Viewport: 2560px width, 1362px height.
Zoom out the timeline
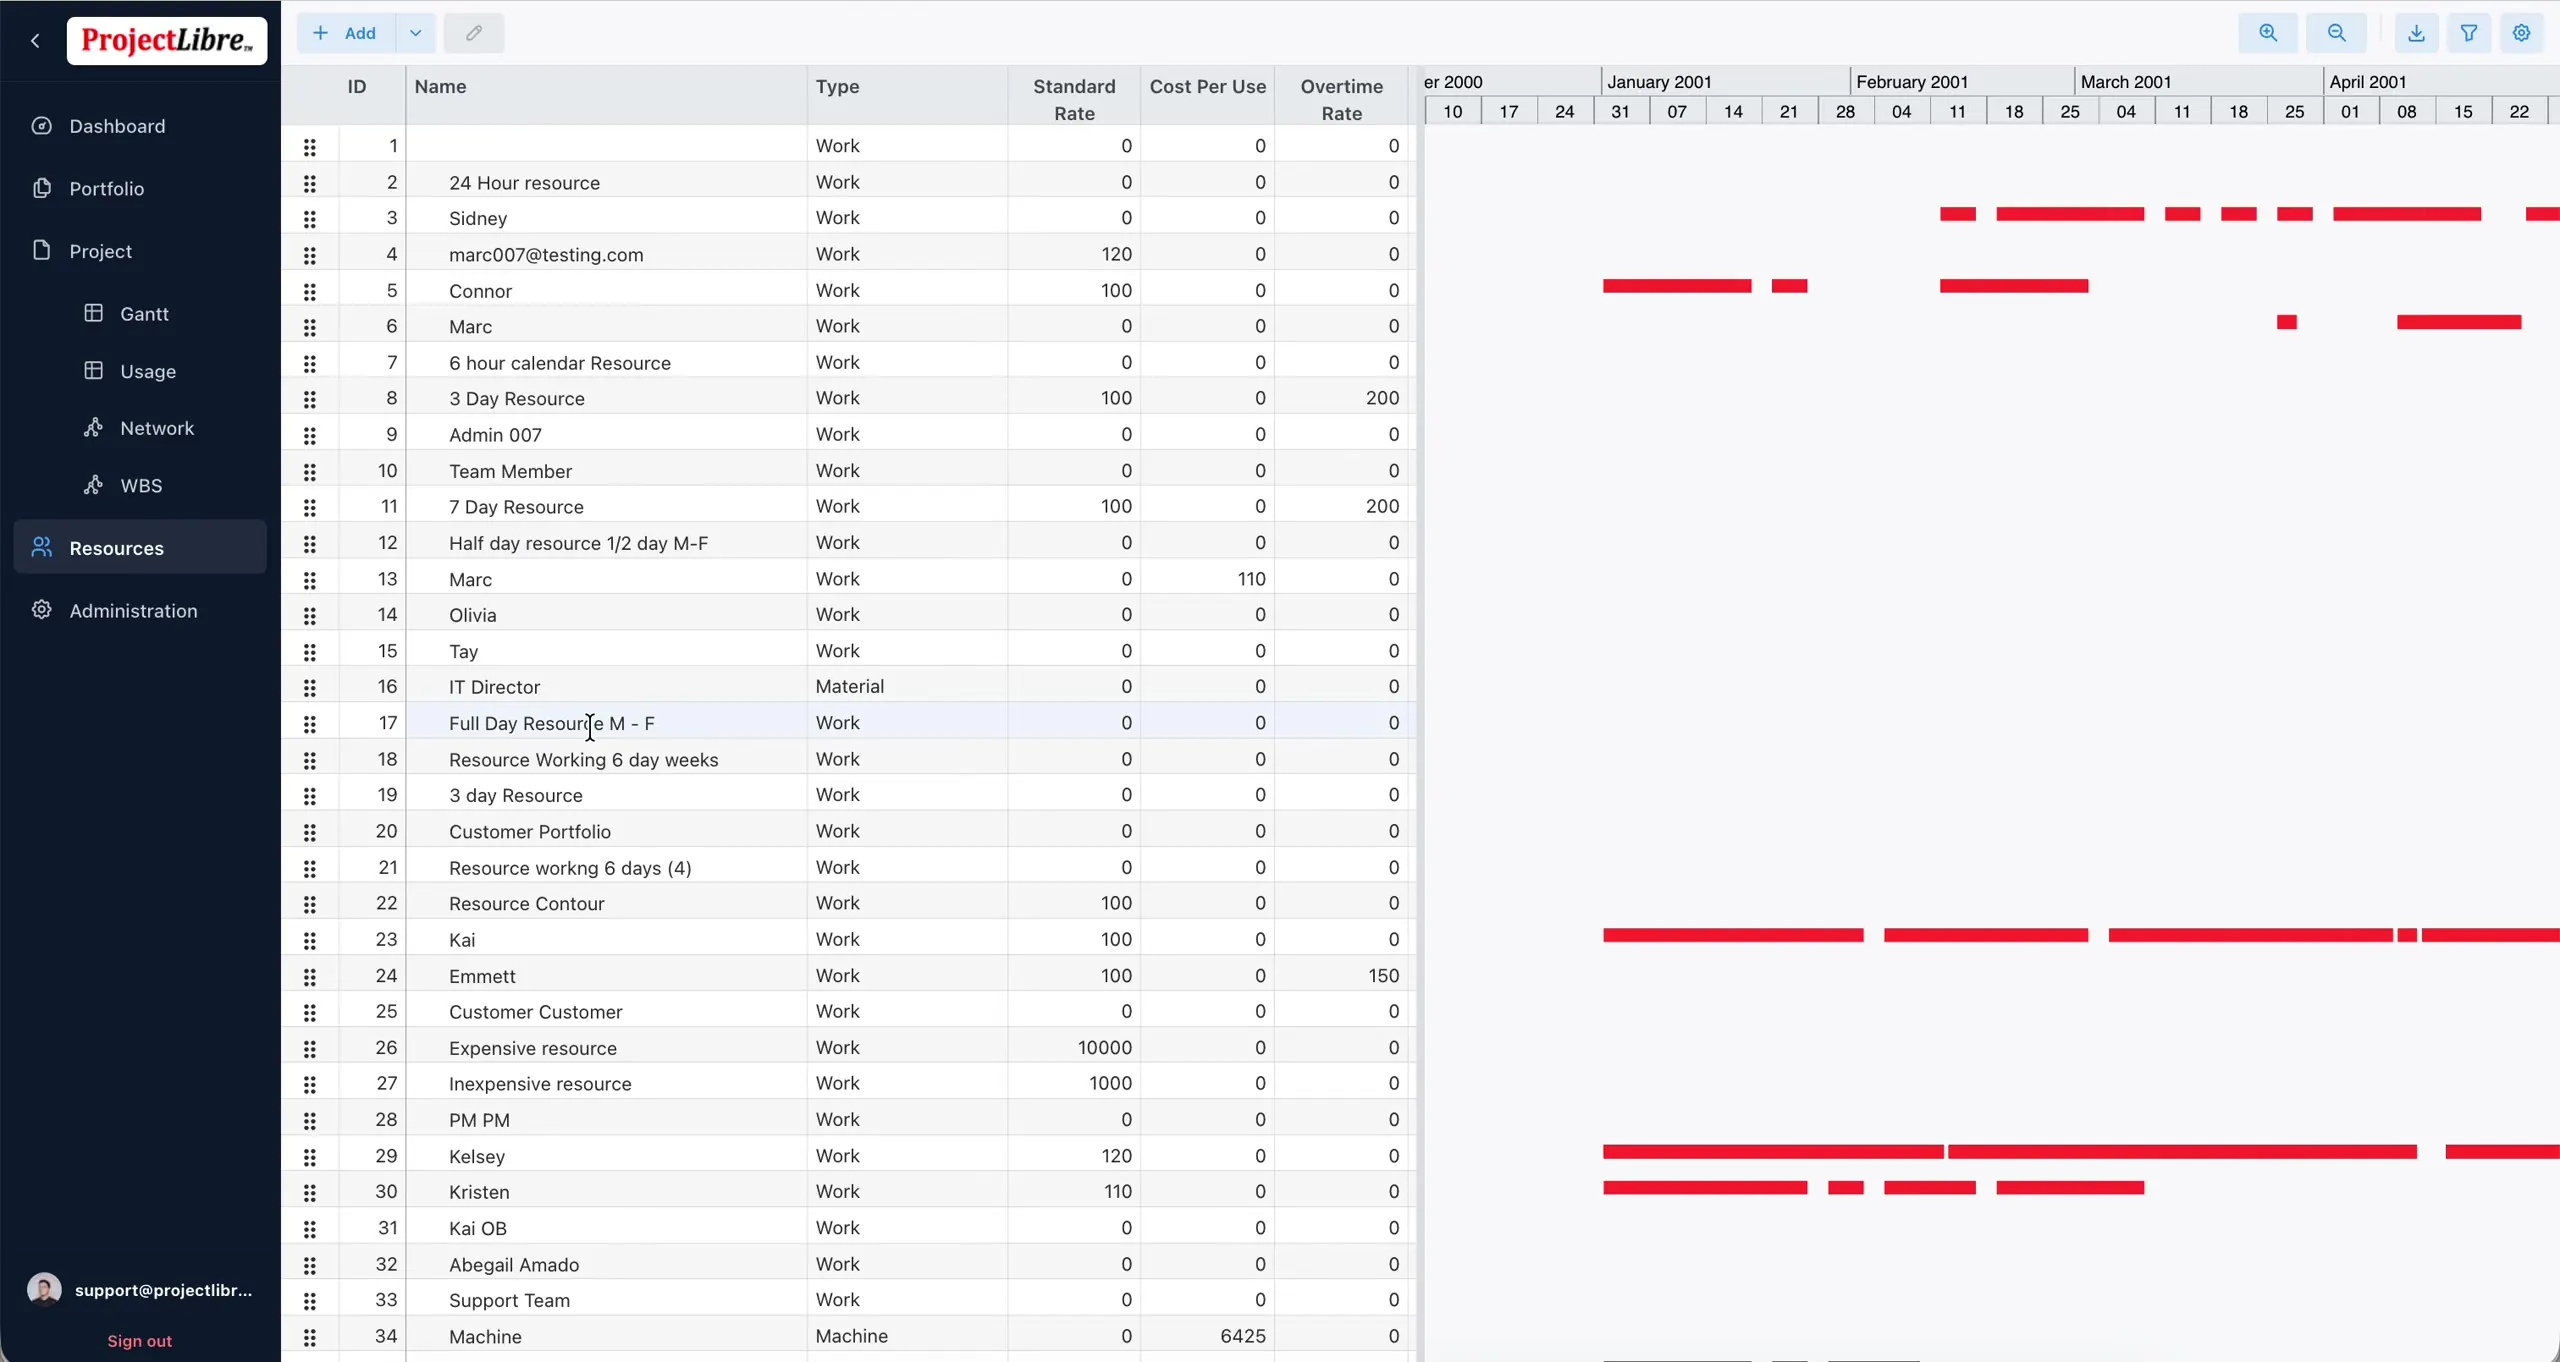[x=2336, y=33]
